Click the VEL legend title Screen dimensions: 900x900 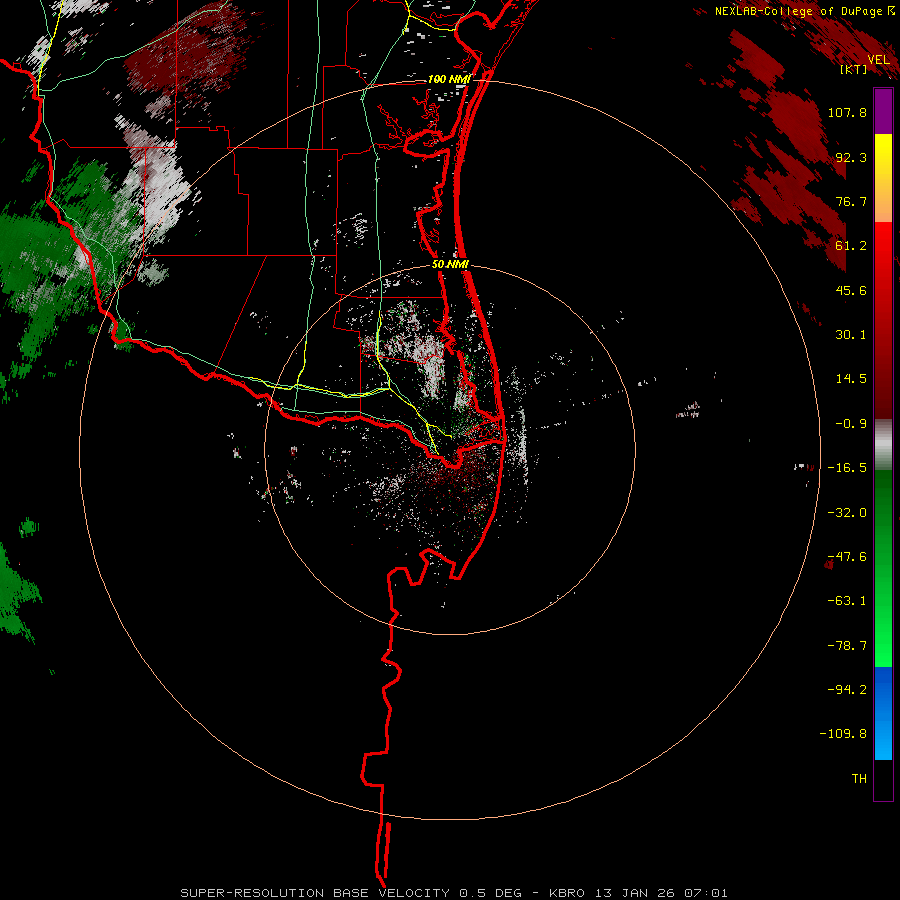(x=878, y=60)
